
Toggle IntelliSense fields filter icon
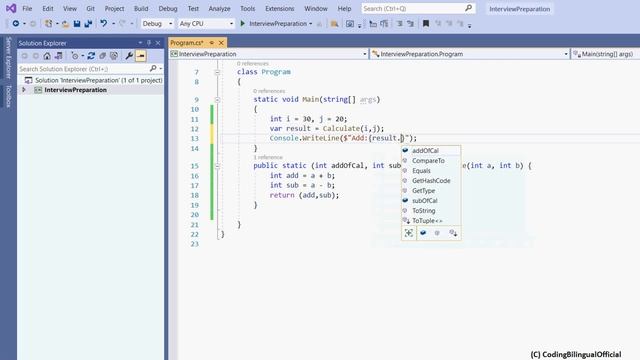[x=423, y=233]
